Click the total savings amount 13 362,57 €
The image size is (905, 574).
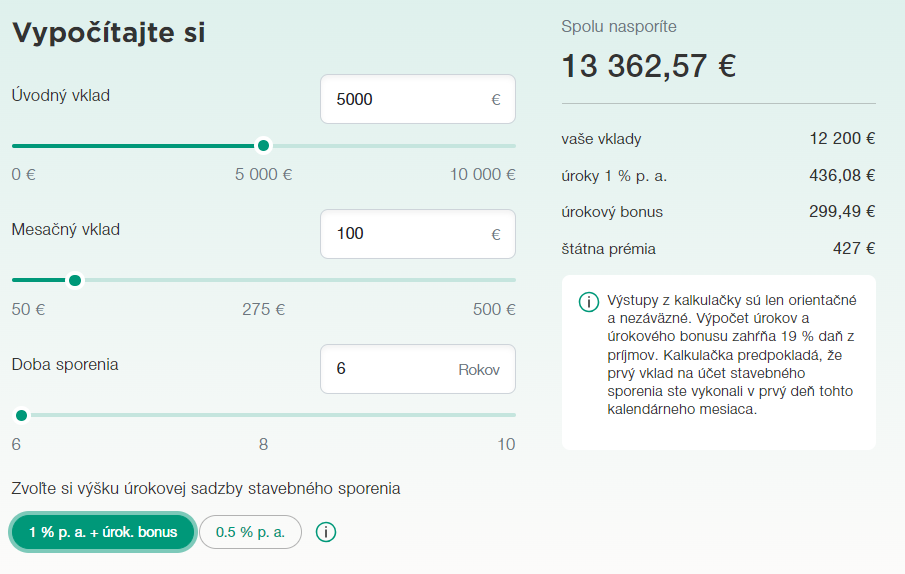point(648,66)
